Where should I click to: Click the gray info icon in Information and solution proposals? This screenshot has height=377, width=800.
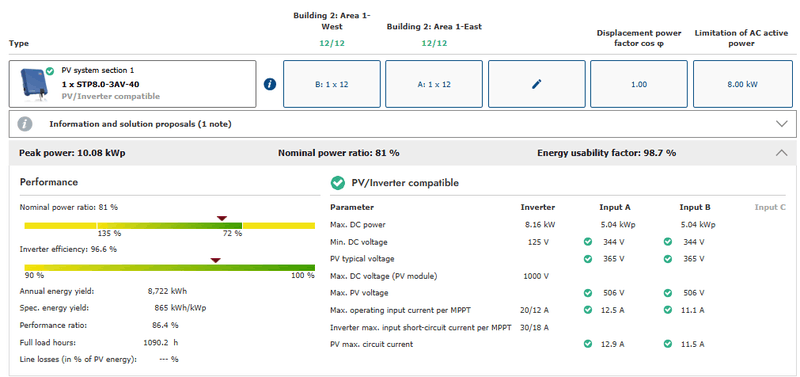(x=25, y=124)
